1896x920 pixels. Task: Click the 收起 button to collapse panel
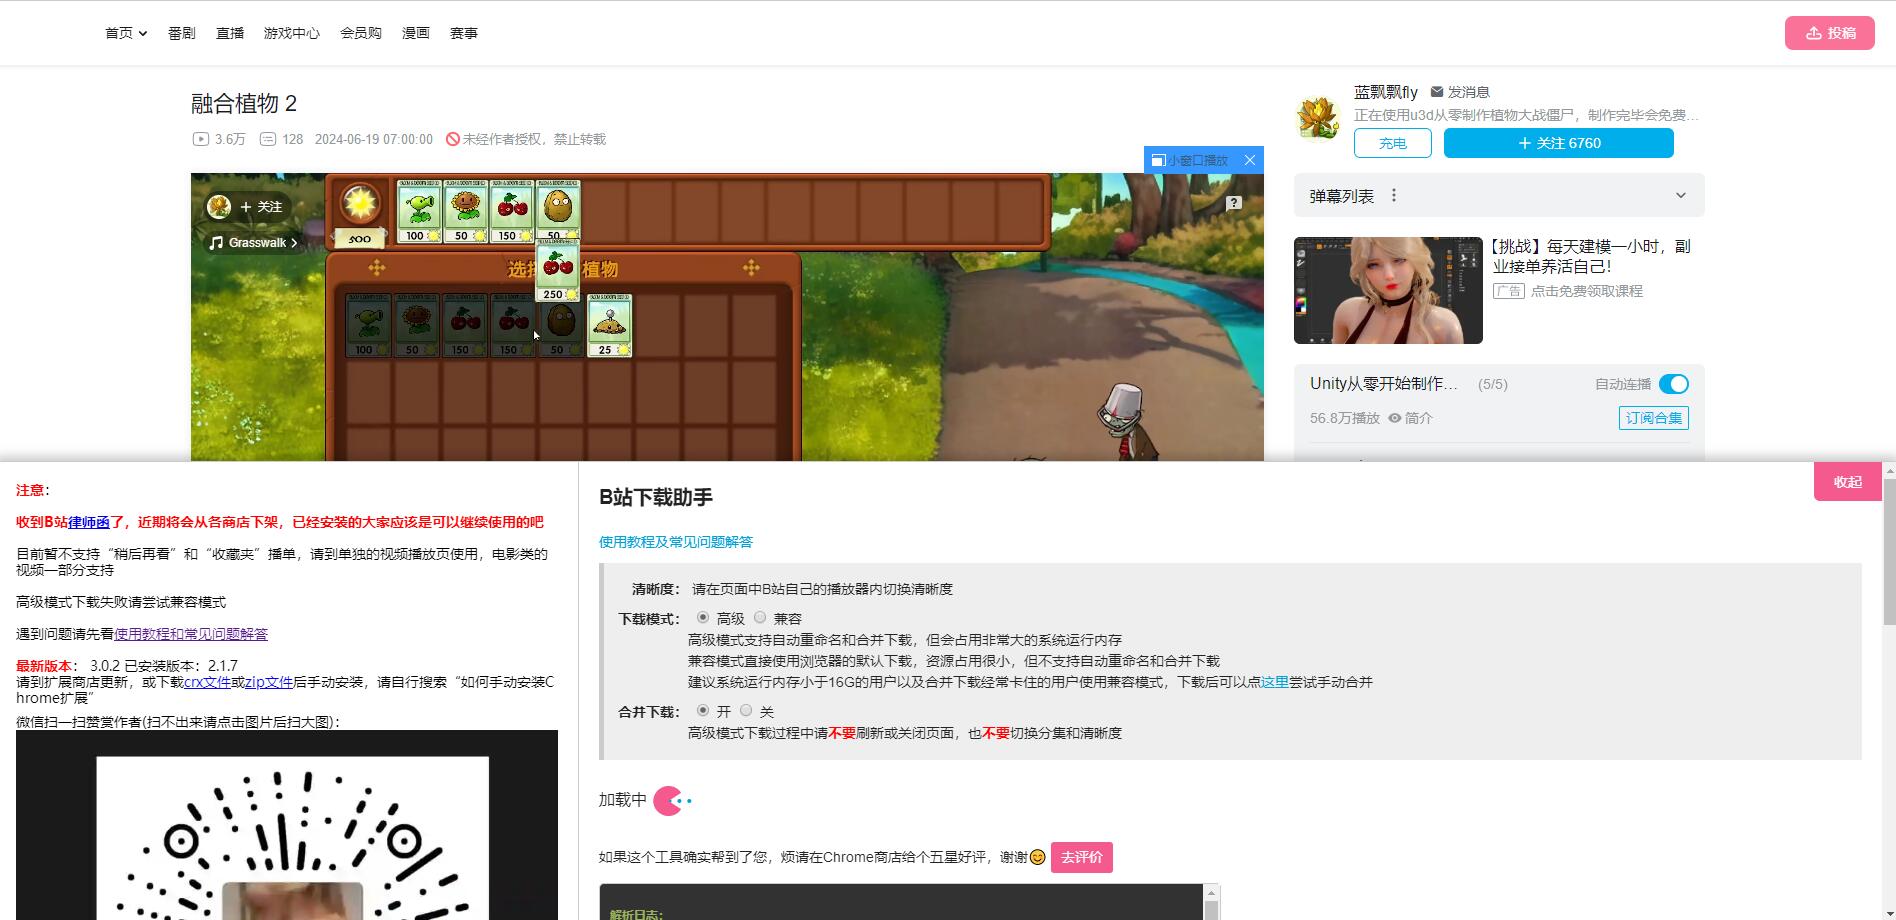1846,482
